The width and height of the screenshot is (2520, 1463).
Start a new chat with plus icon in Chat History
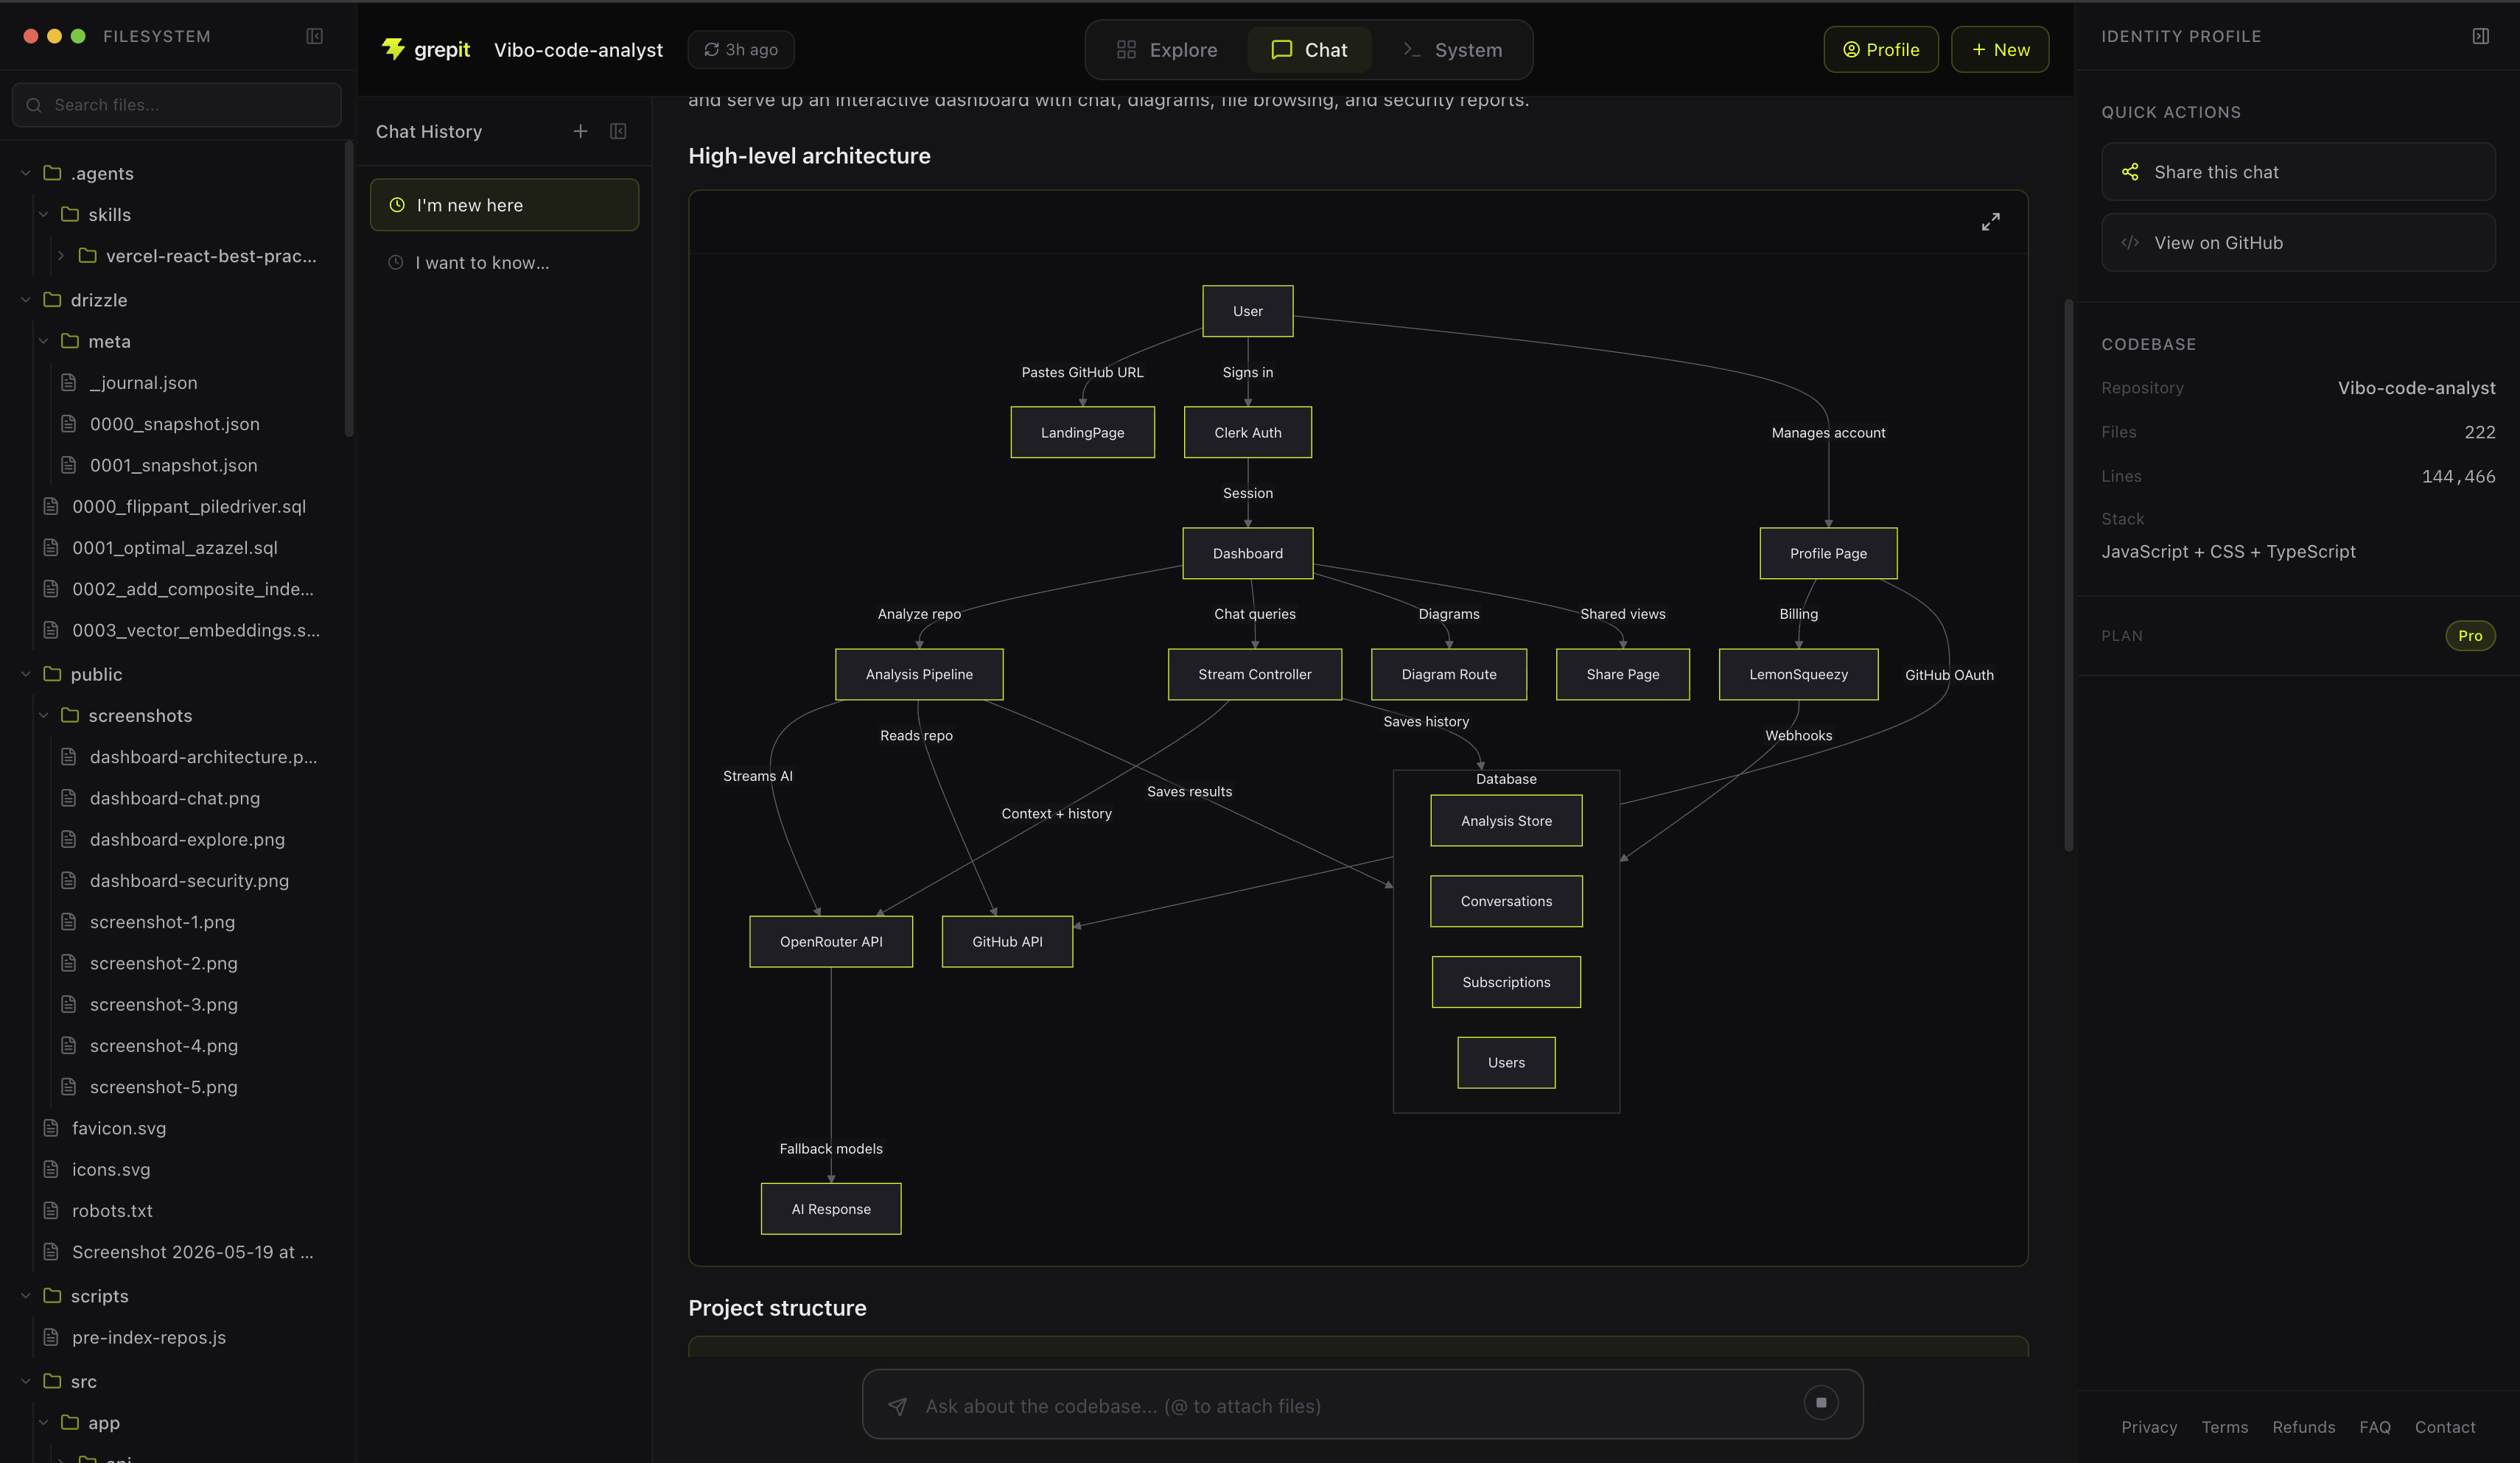(x=580, y=131)
